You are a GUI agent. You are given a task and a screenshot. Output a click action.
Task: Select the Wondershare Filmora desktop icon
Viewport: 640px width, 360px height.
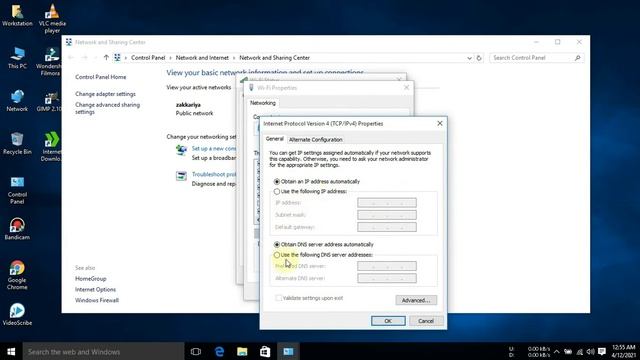point(49,62)
